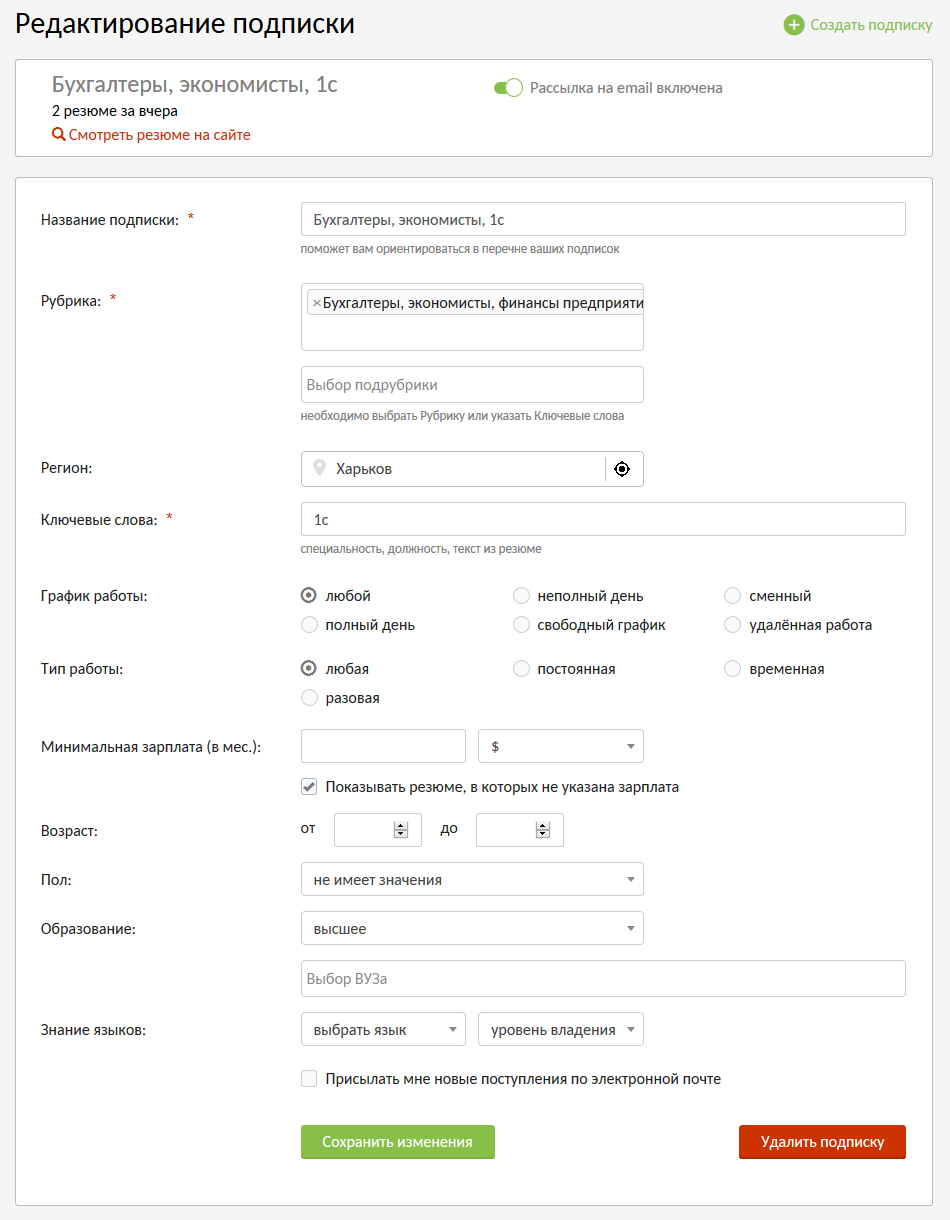Select the удалённая работа schedule option
The height and width of the screenshot is (1220, 950).
coord(733,625)
